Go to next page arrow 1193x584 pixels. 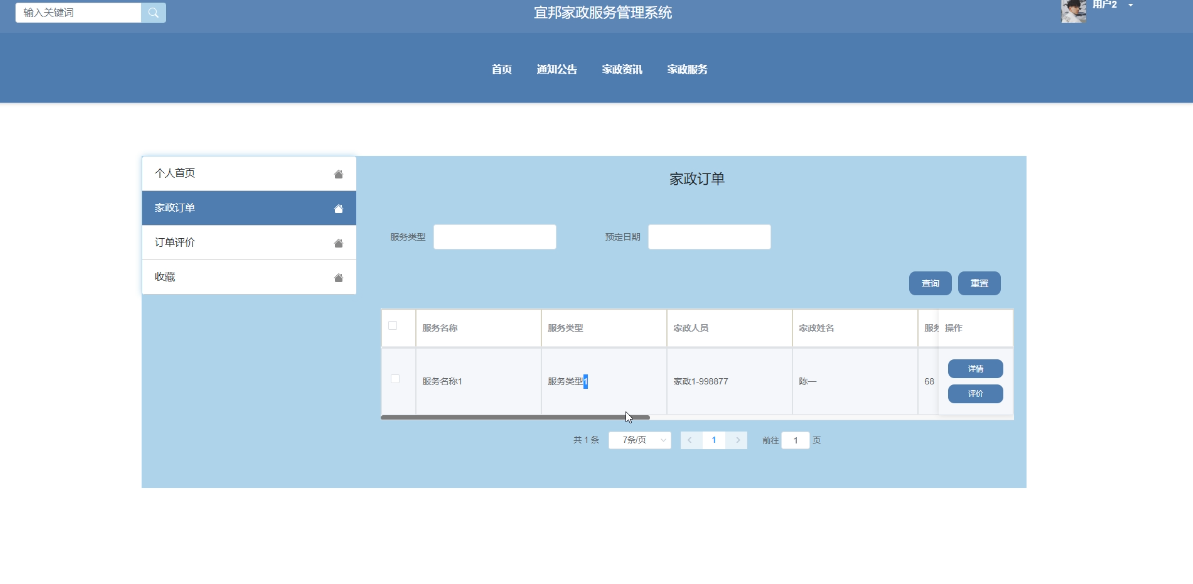[x=736, y=440]
